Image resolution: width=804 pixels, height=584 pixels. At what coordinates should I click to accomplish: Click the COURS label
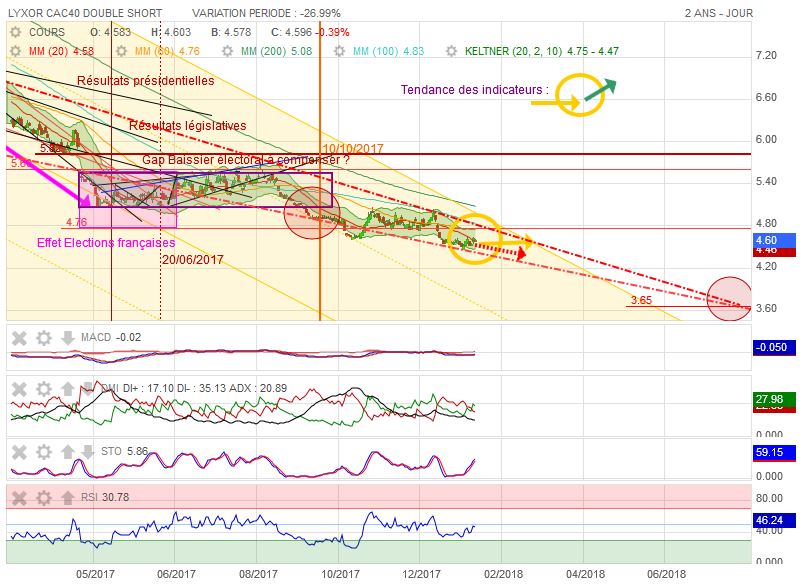(47, 32)
